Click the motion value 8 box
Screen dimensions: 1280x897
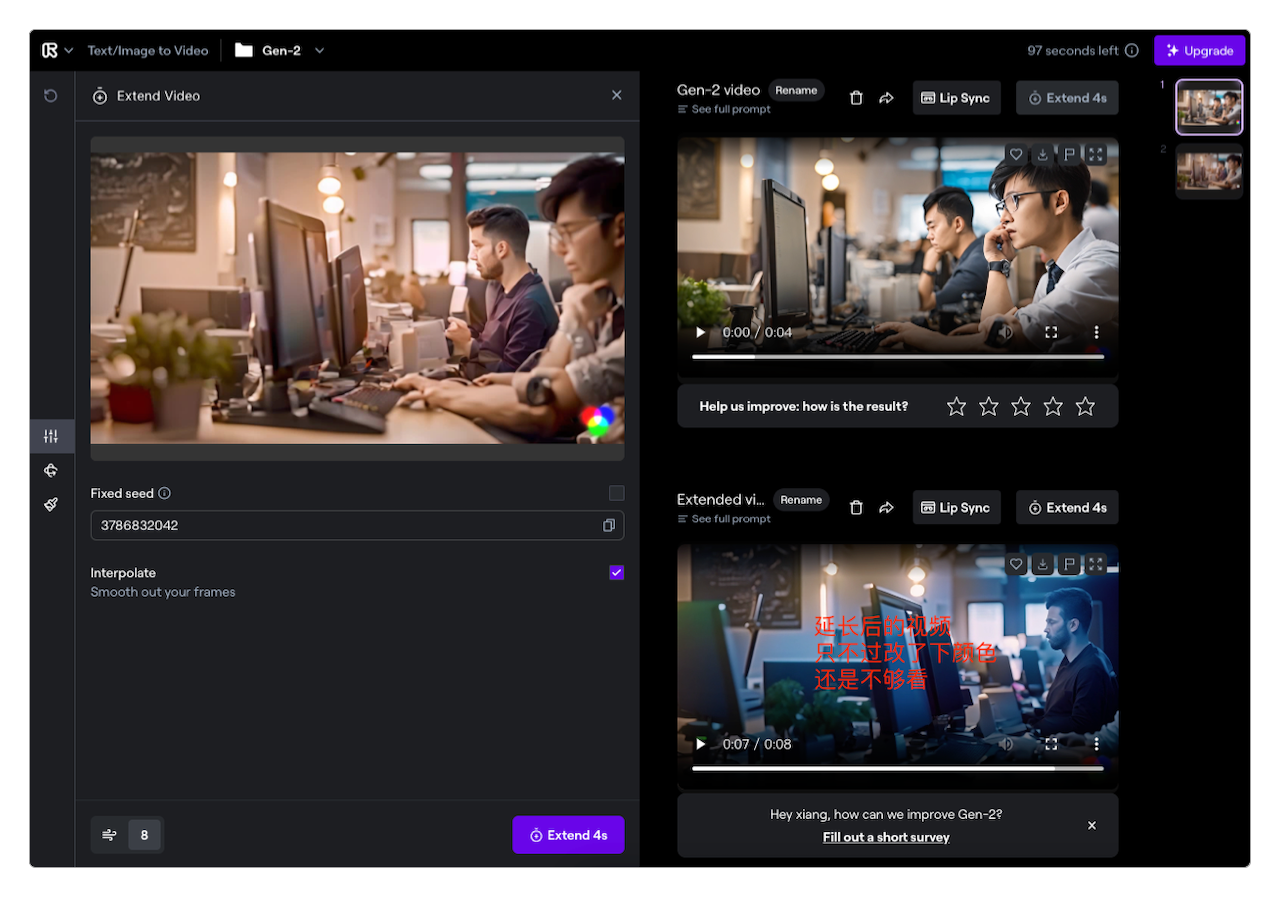coord(144,835)
